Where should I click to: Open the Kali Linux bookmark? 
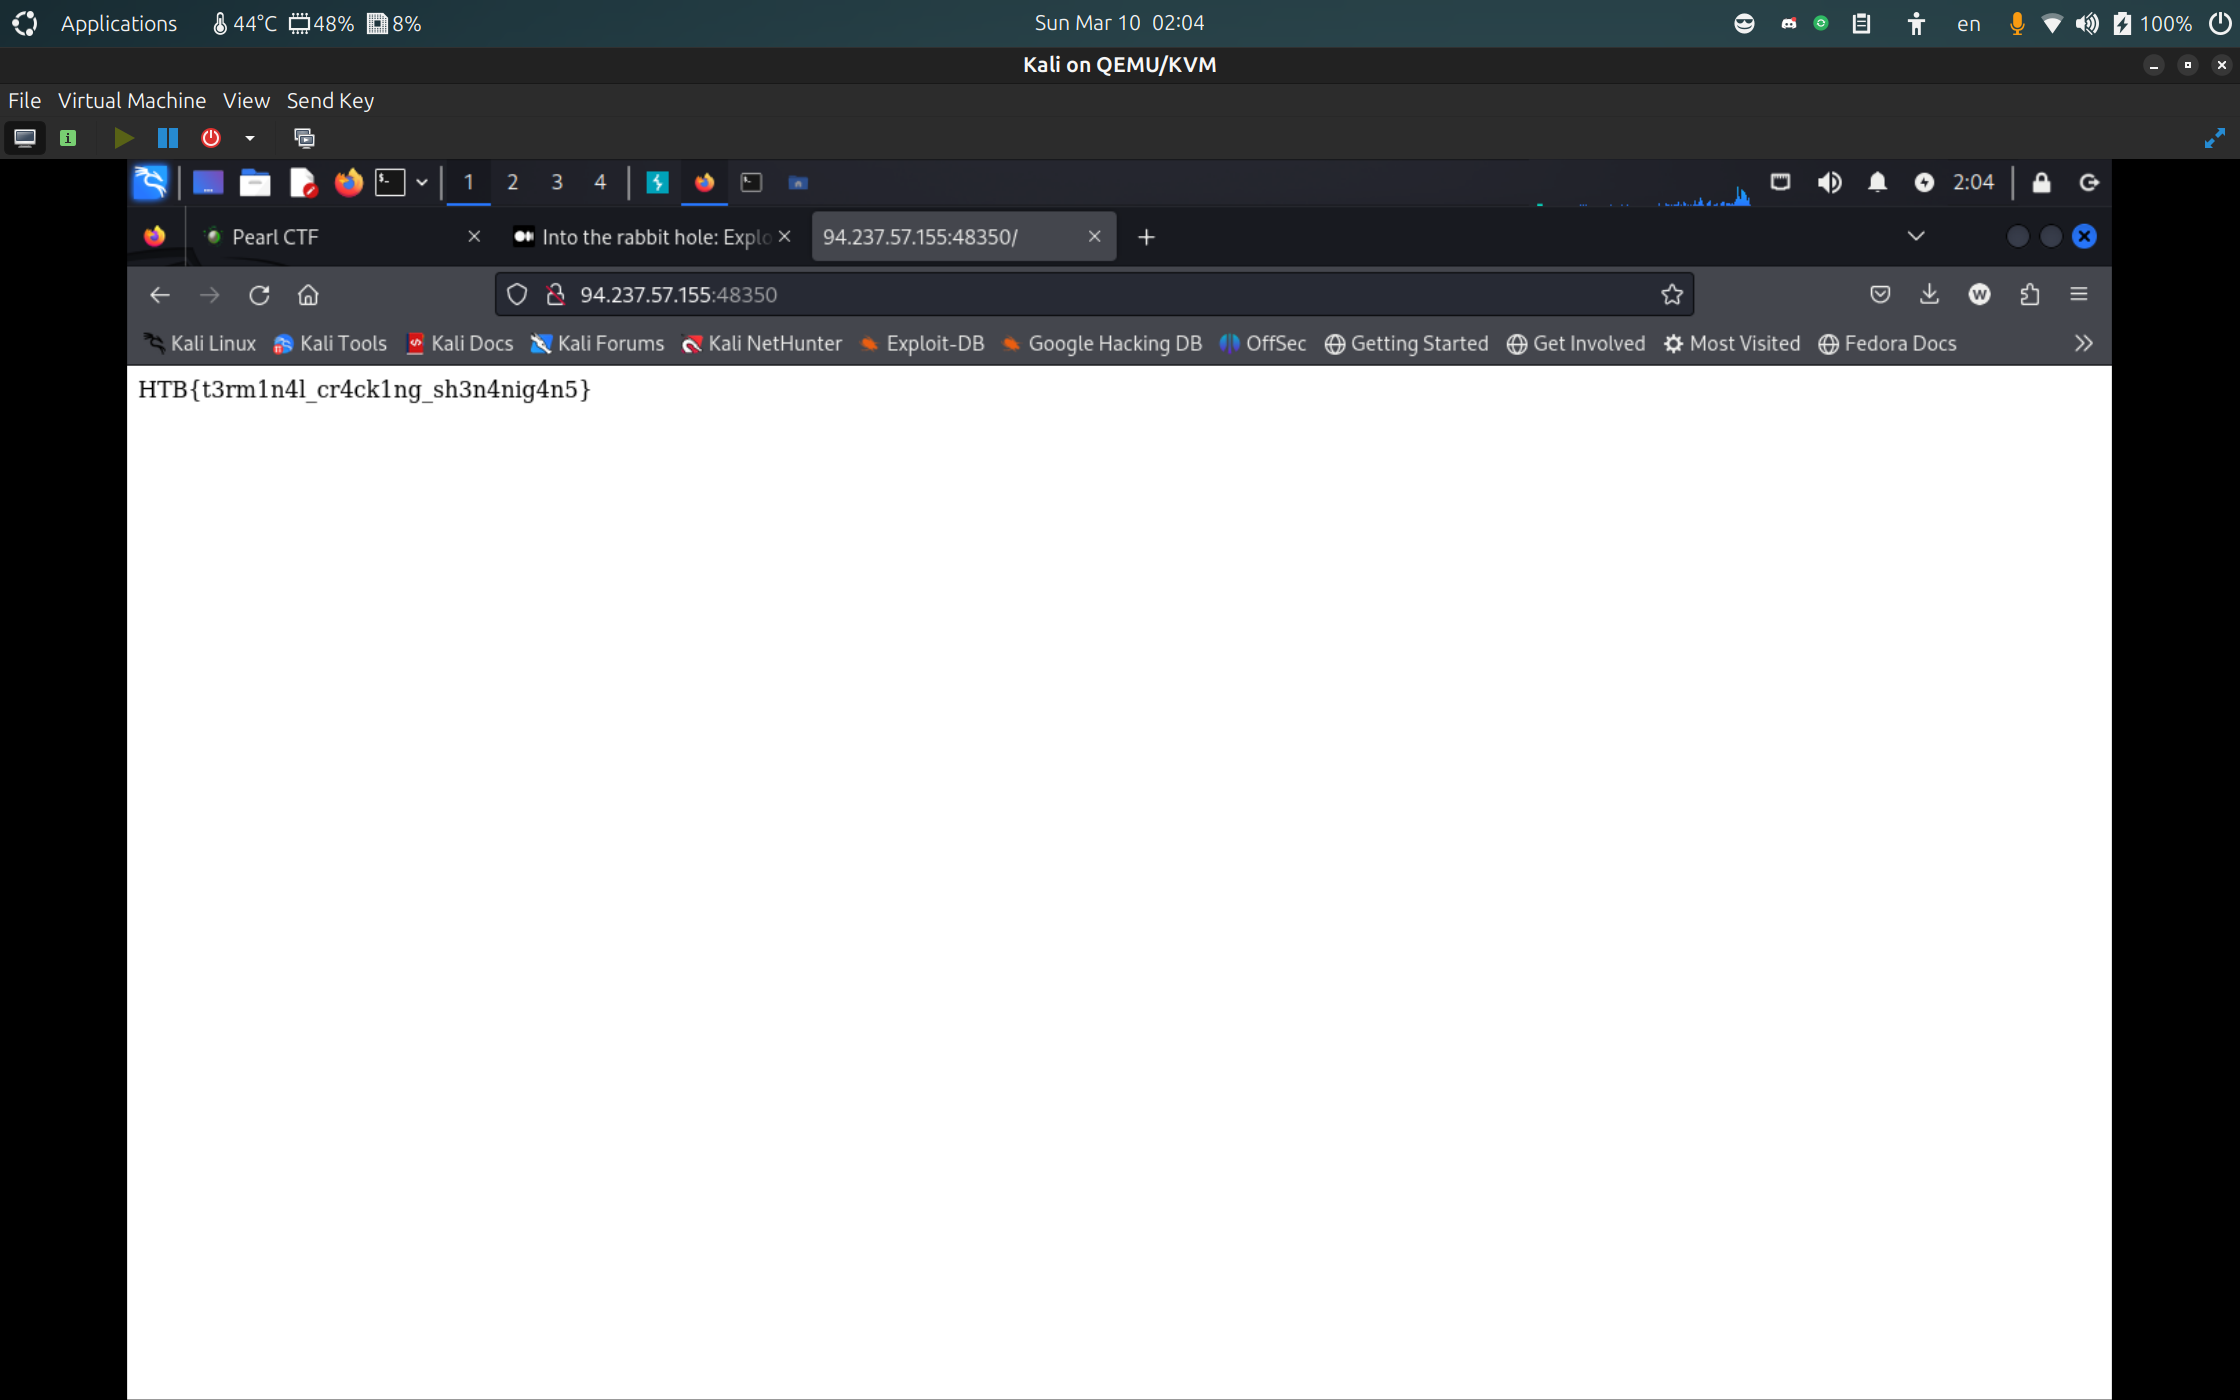(x=200, y=344)
